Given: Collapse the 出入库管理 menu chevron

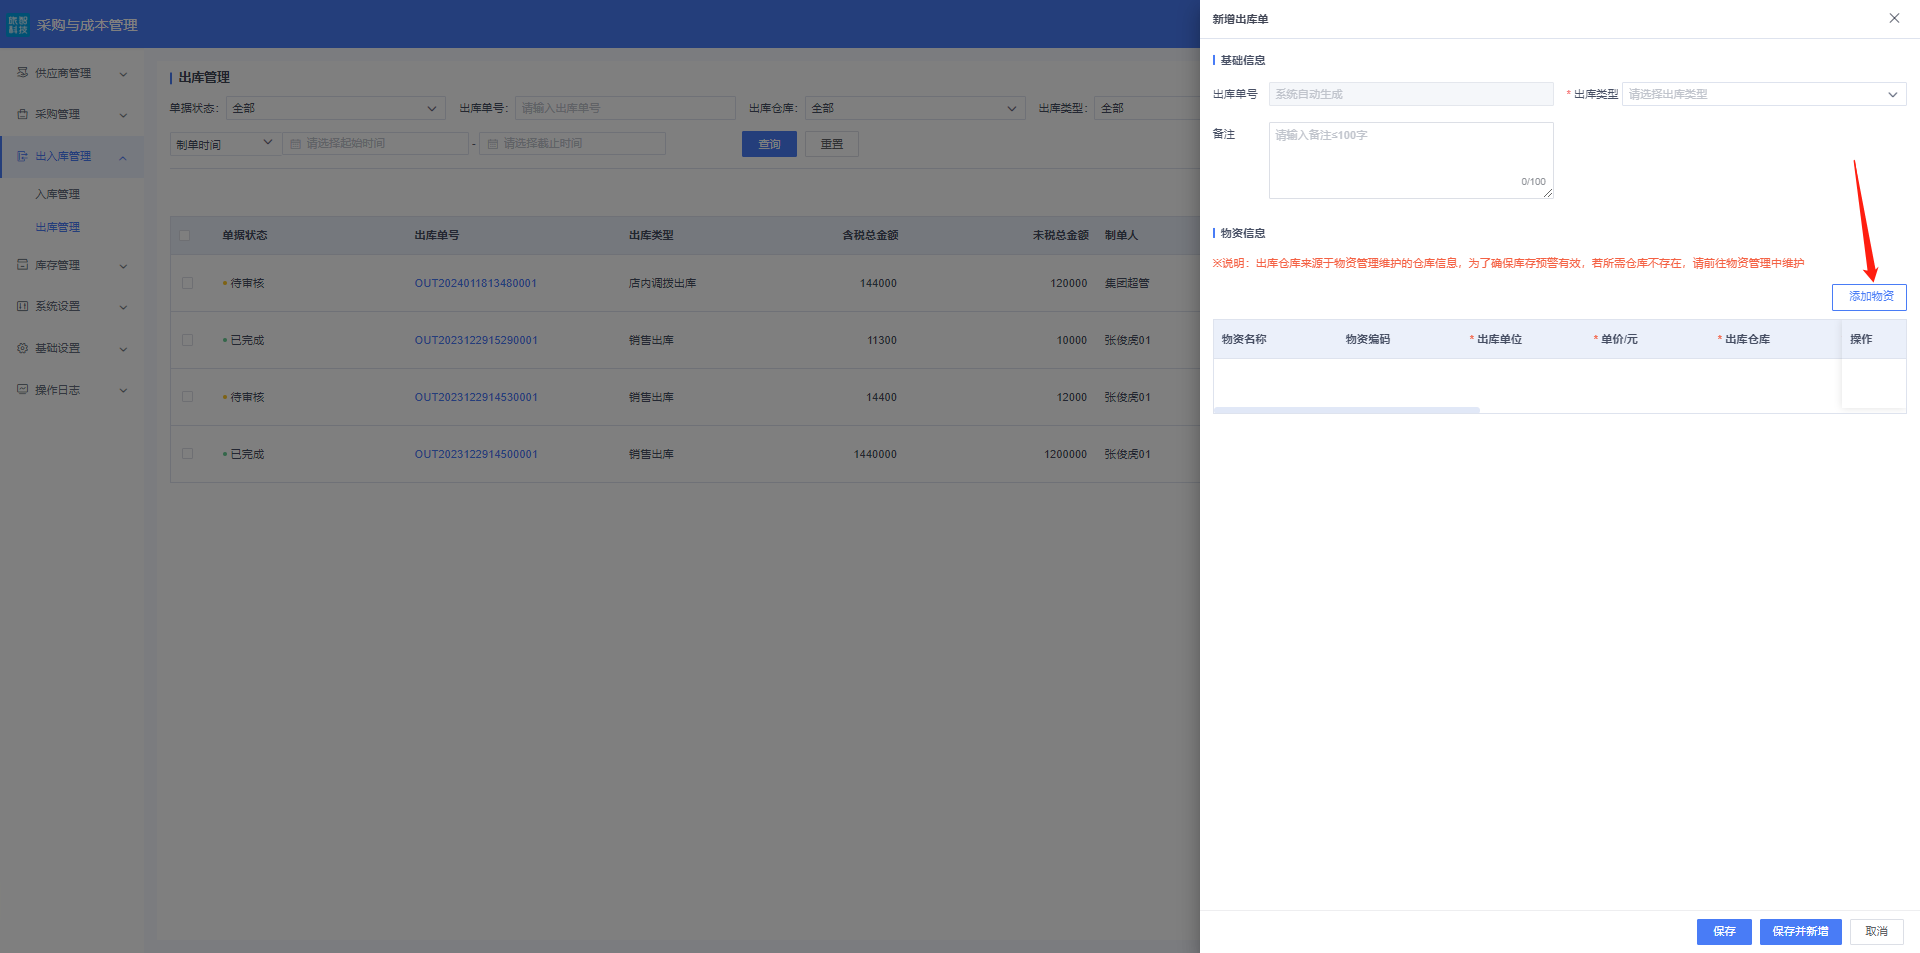Looking at the screenshot, I should [123, 157].
